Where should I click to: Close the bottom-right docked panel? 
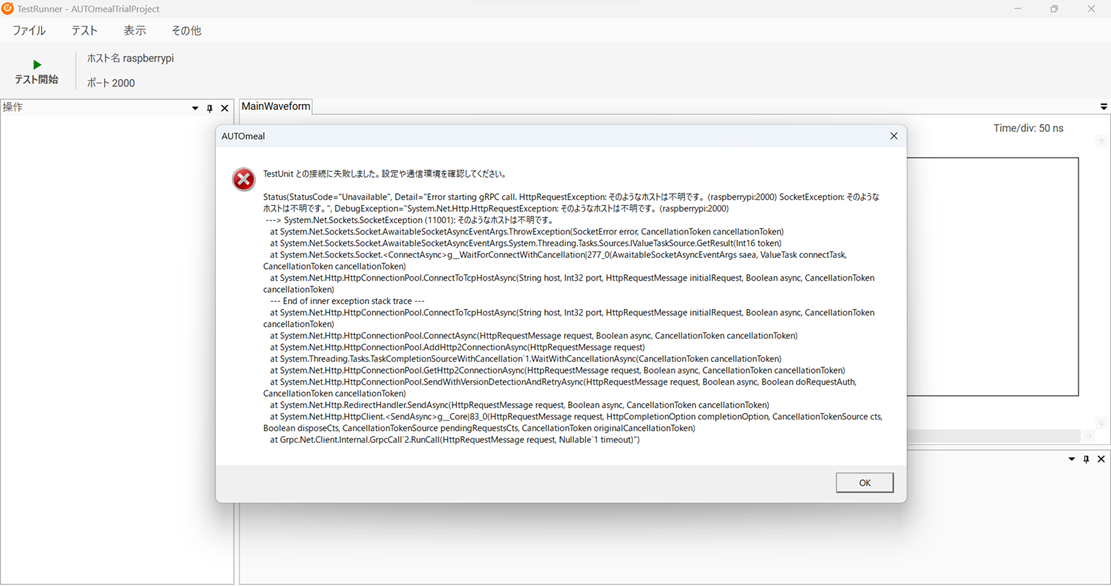click(x=1101, y=459)
